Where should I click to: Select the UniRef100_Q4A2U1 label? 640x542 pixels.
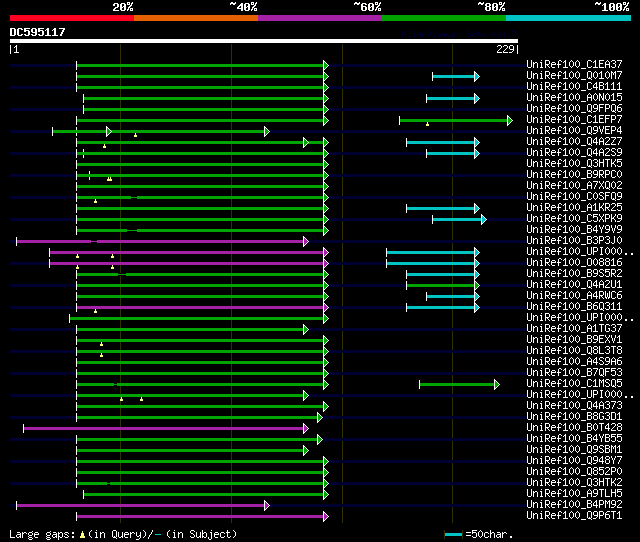tap(574, 285)
